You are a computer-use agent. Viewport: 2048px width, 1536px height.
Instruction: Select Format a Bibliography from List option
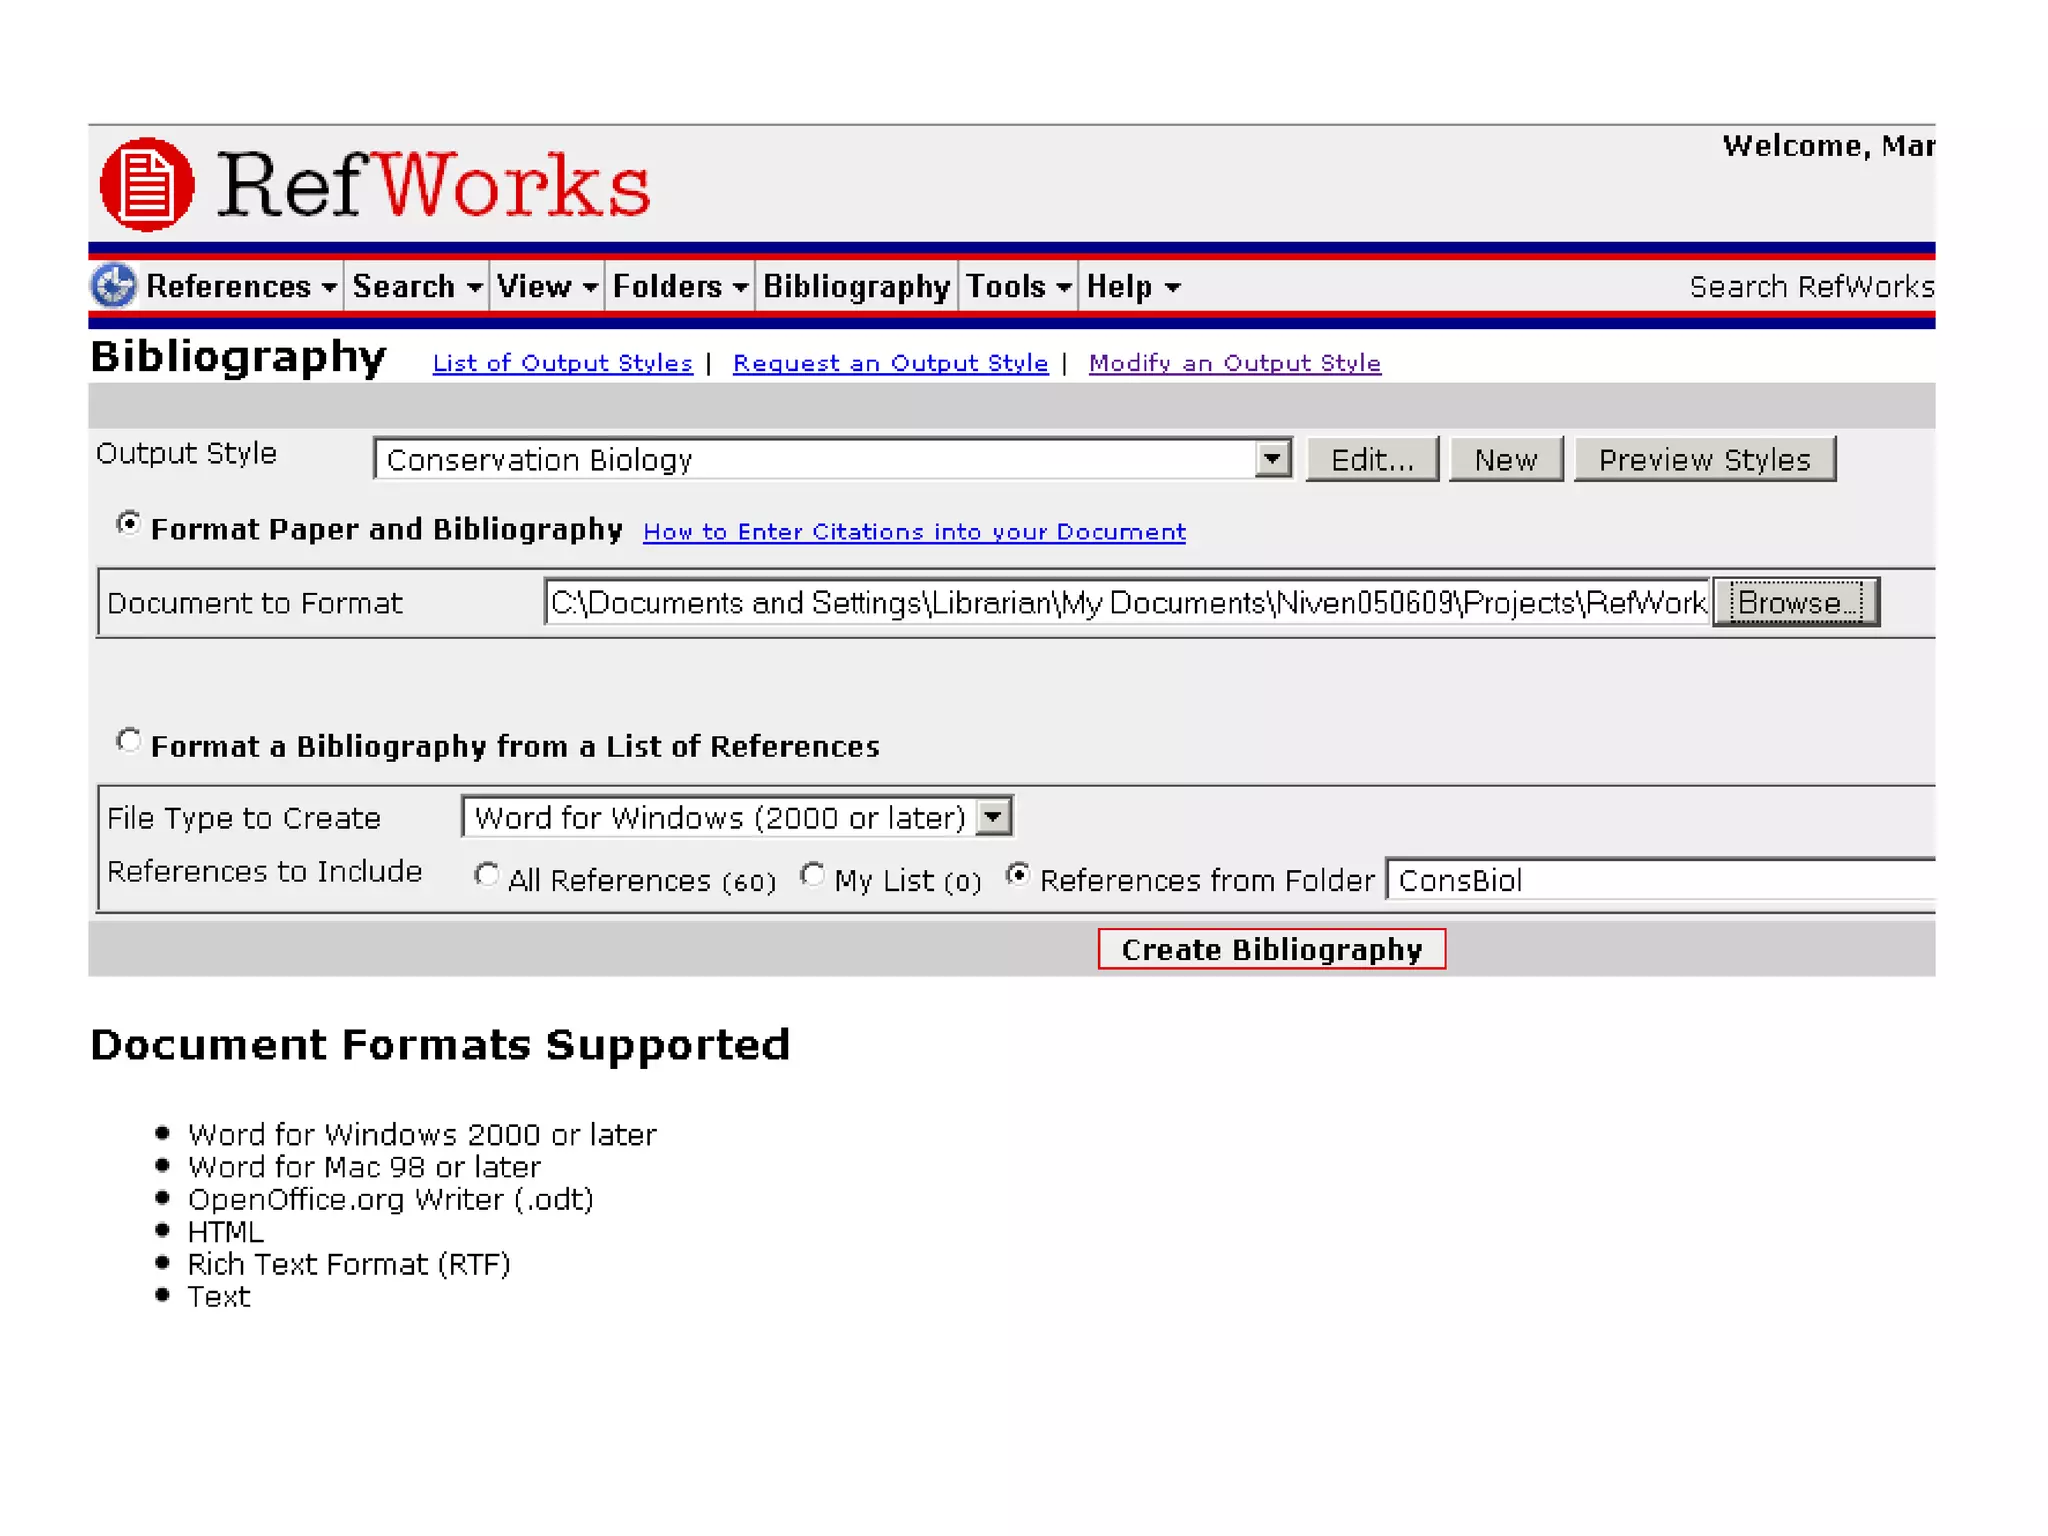point(128,741)
